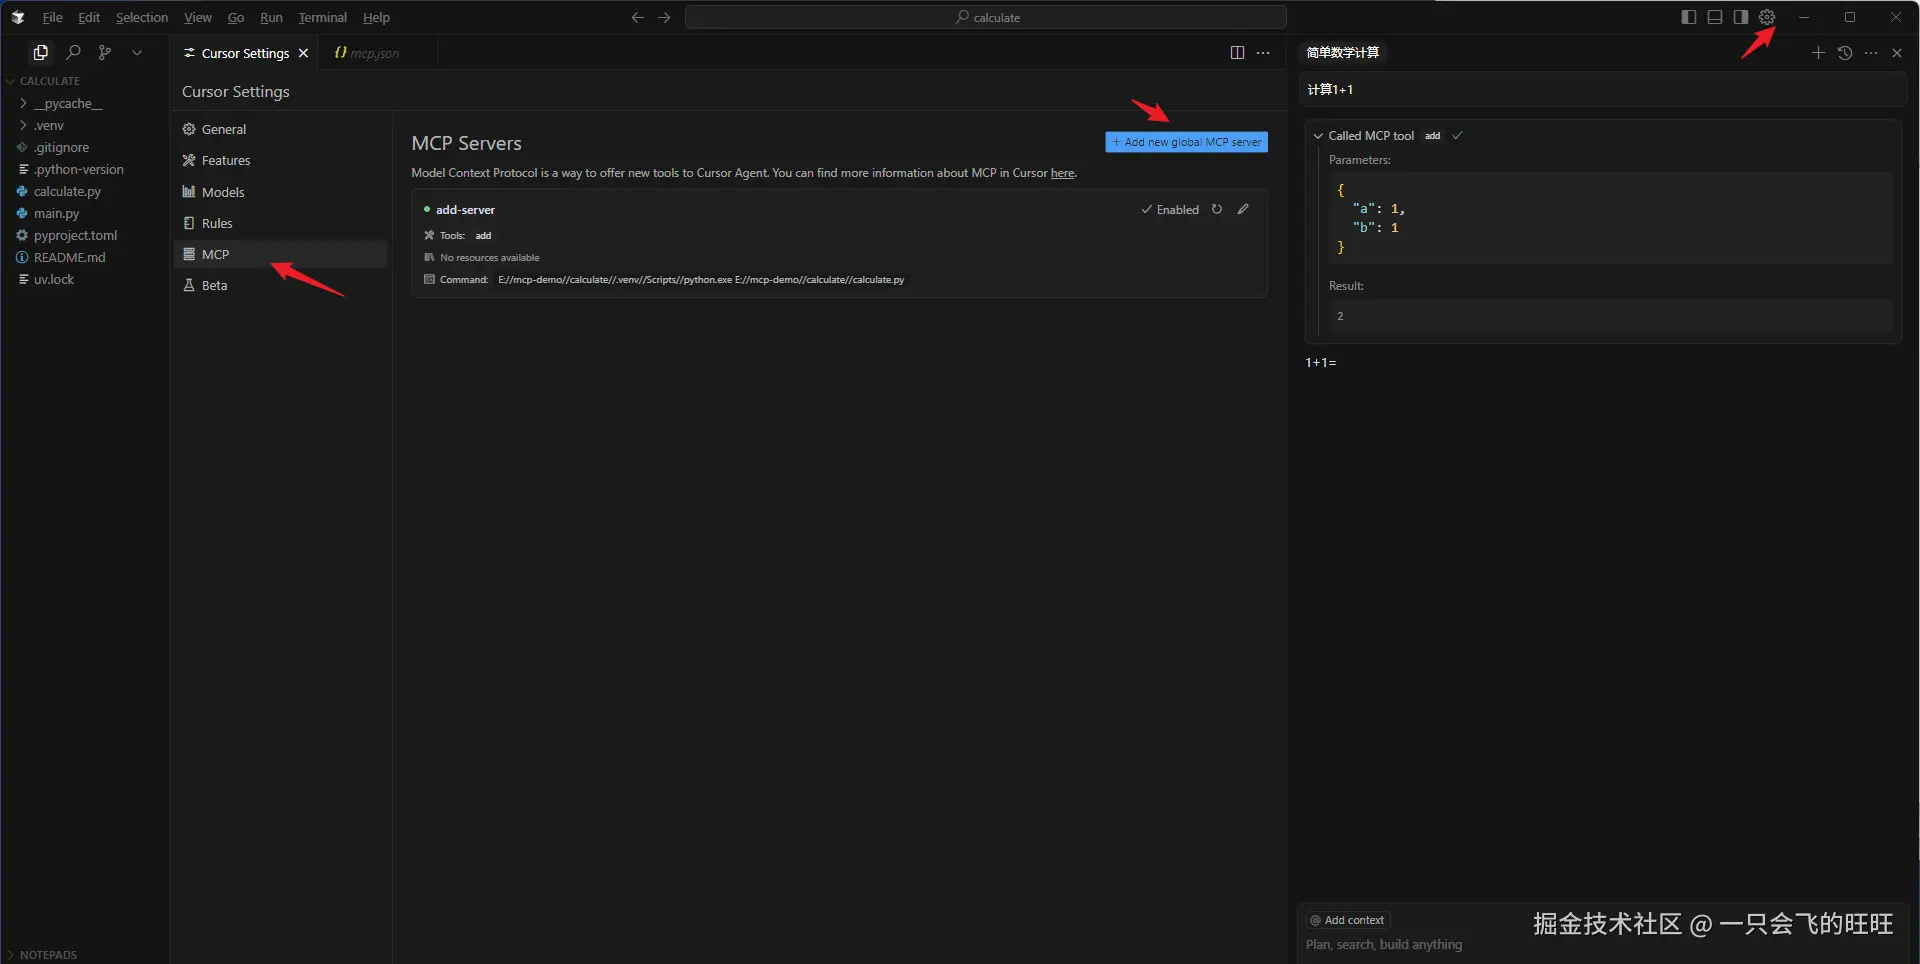This screenshot has height=964, width=1920.
Task: Go back with the left arrow
Action: [638, 17]
